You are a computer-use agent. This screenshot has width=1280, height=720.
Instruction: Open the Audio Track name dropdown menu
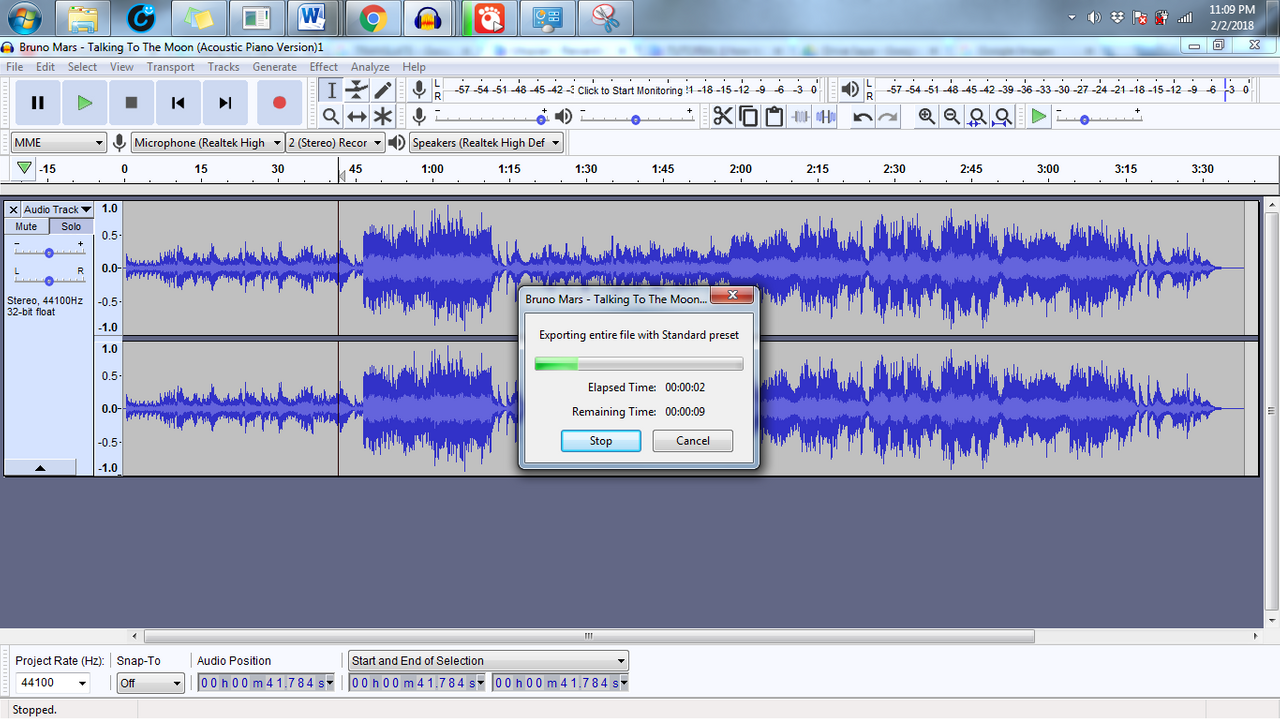pos(58,209)
